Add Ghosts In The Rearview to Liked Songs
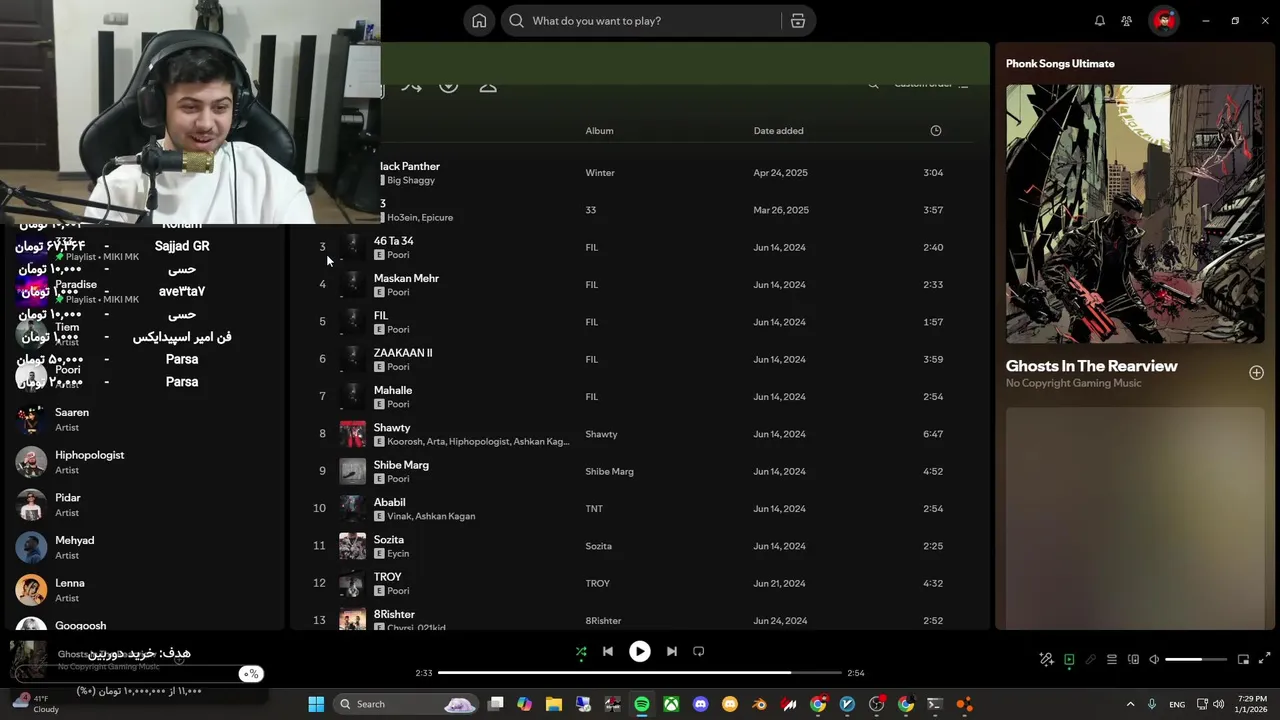Screen dimensions: 1280x720 pos(1256,373)
